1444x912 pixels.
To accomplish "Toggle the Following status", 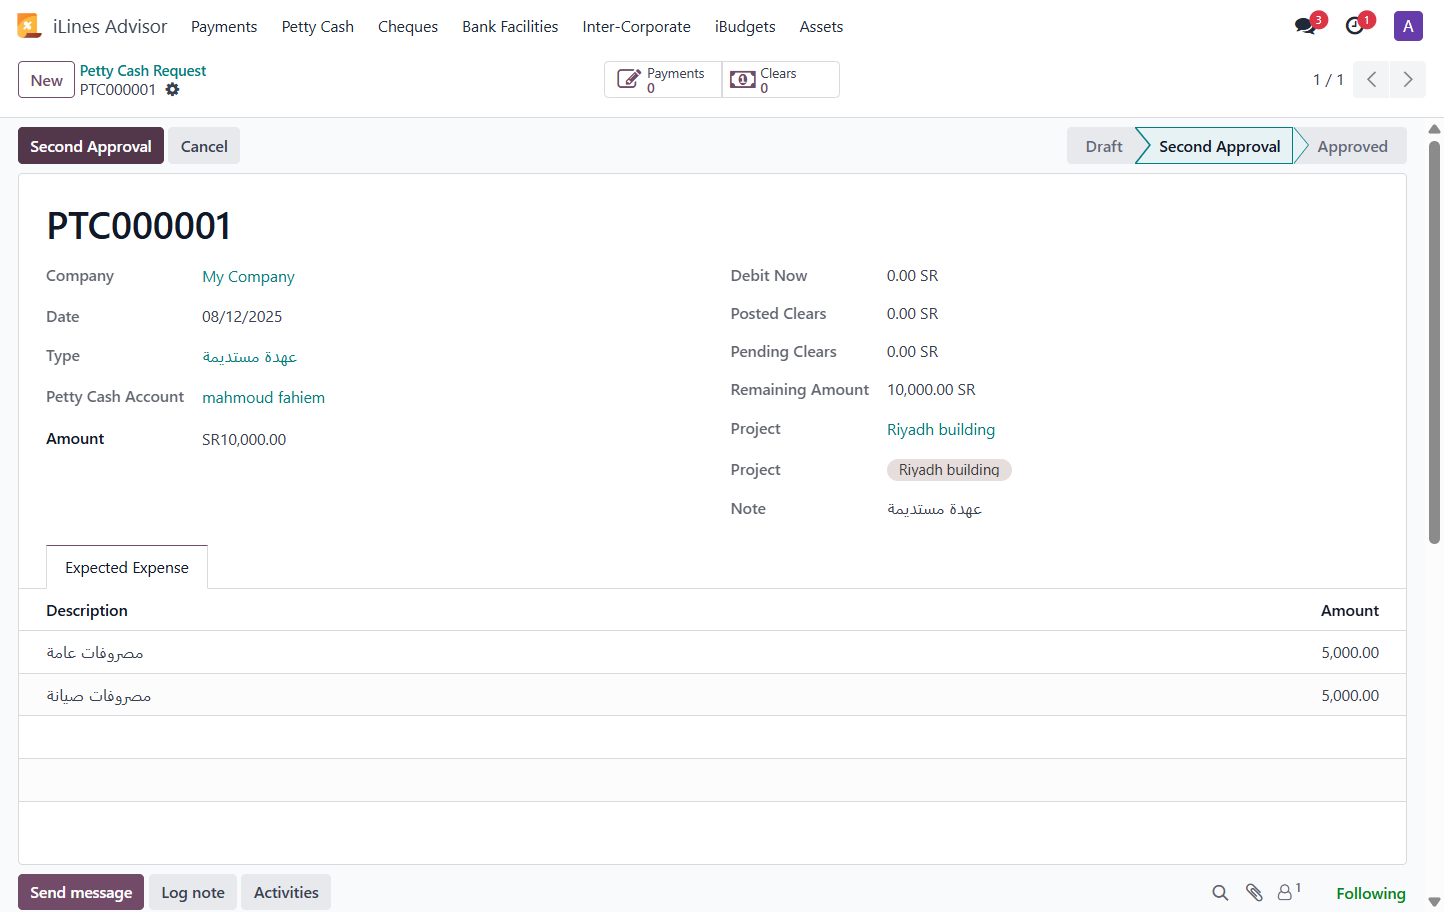I will click(x=1371, y=893).
